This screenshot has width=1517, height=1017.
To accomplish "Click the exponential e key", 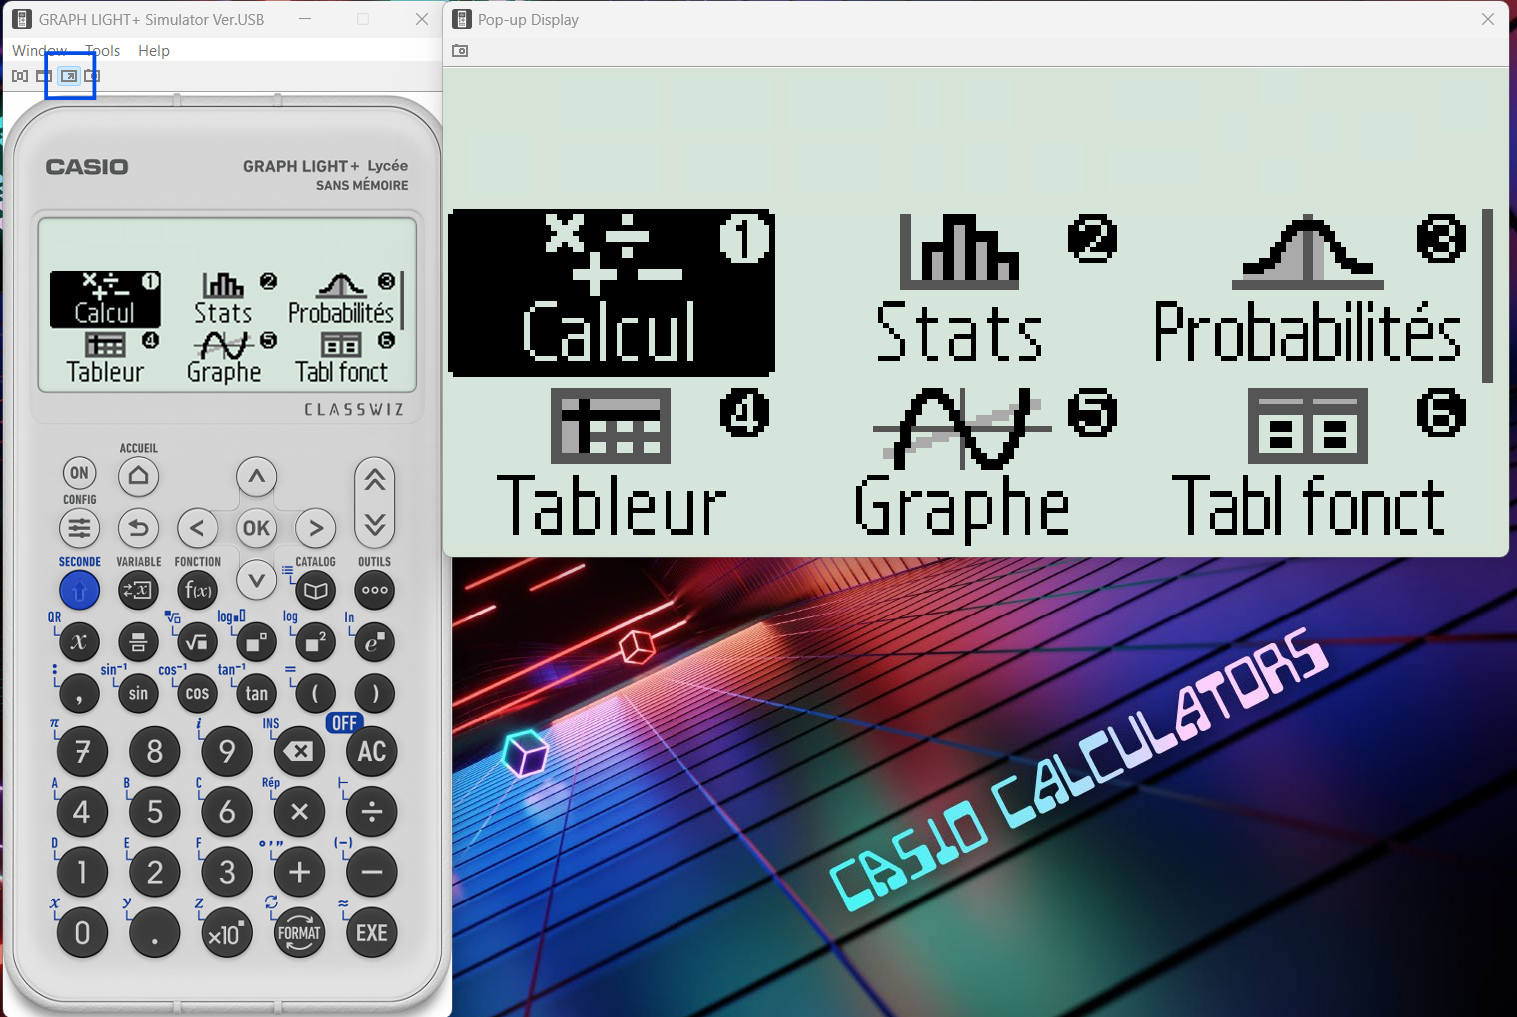I will click(374, 642).
